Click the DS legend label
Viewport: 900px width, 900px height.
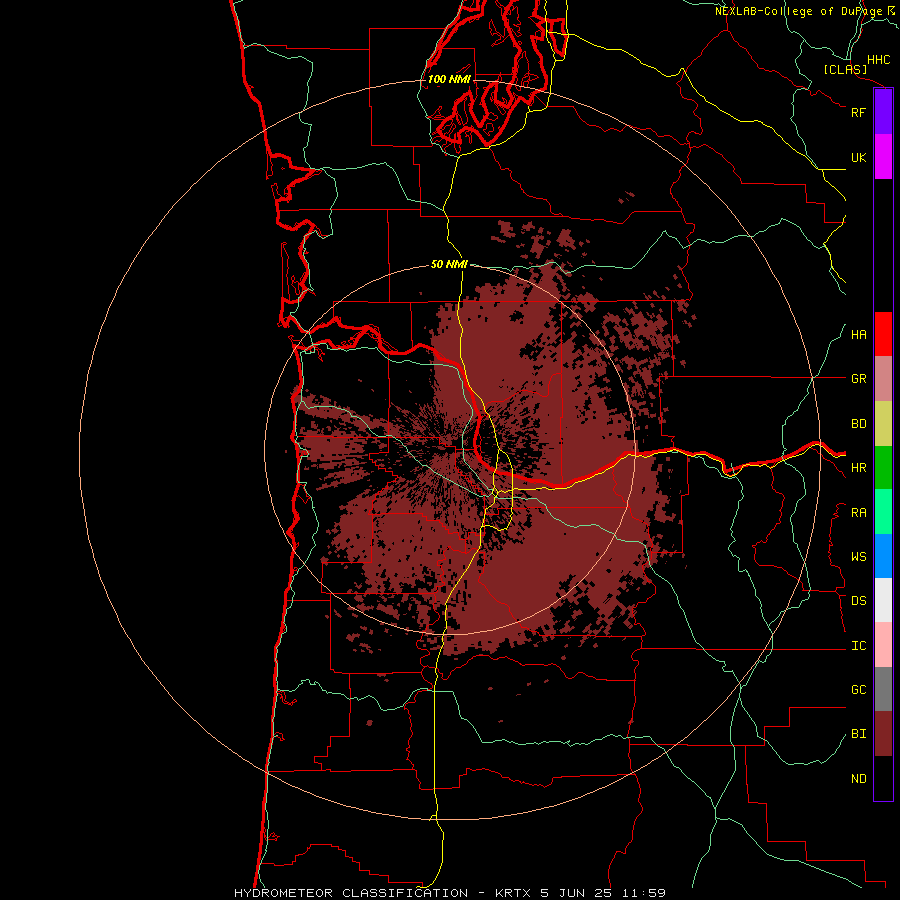point(858,601)
